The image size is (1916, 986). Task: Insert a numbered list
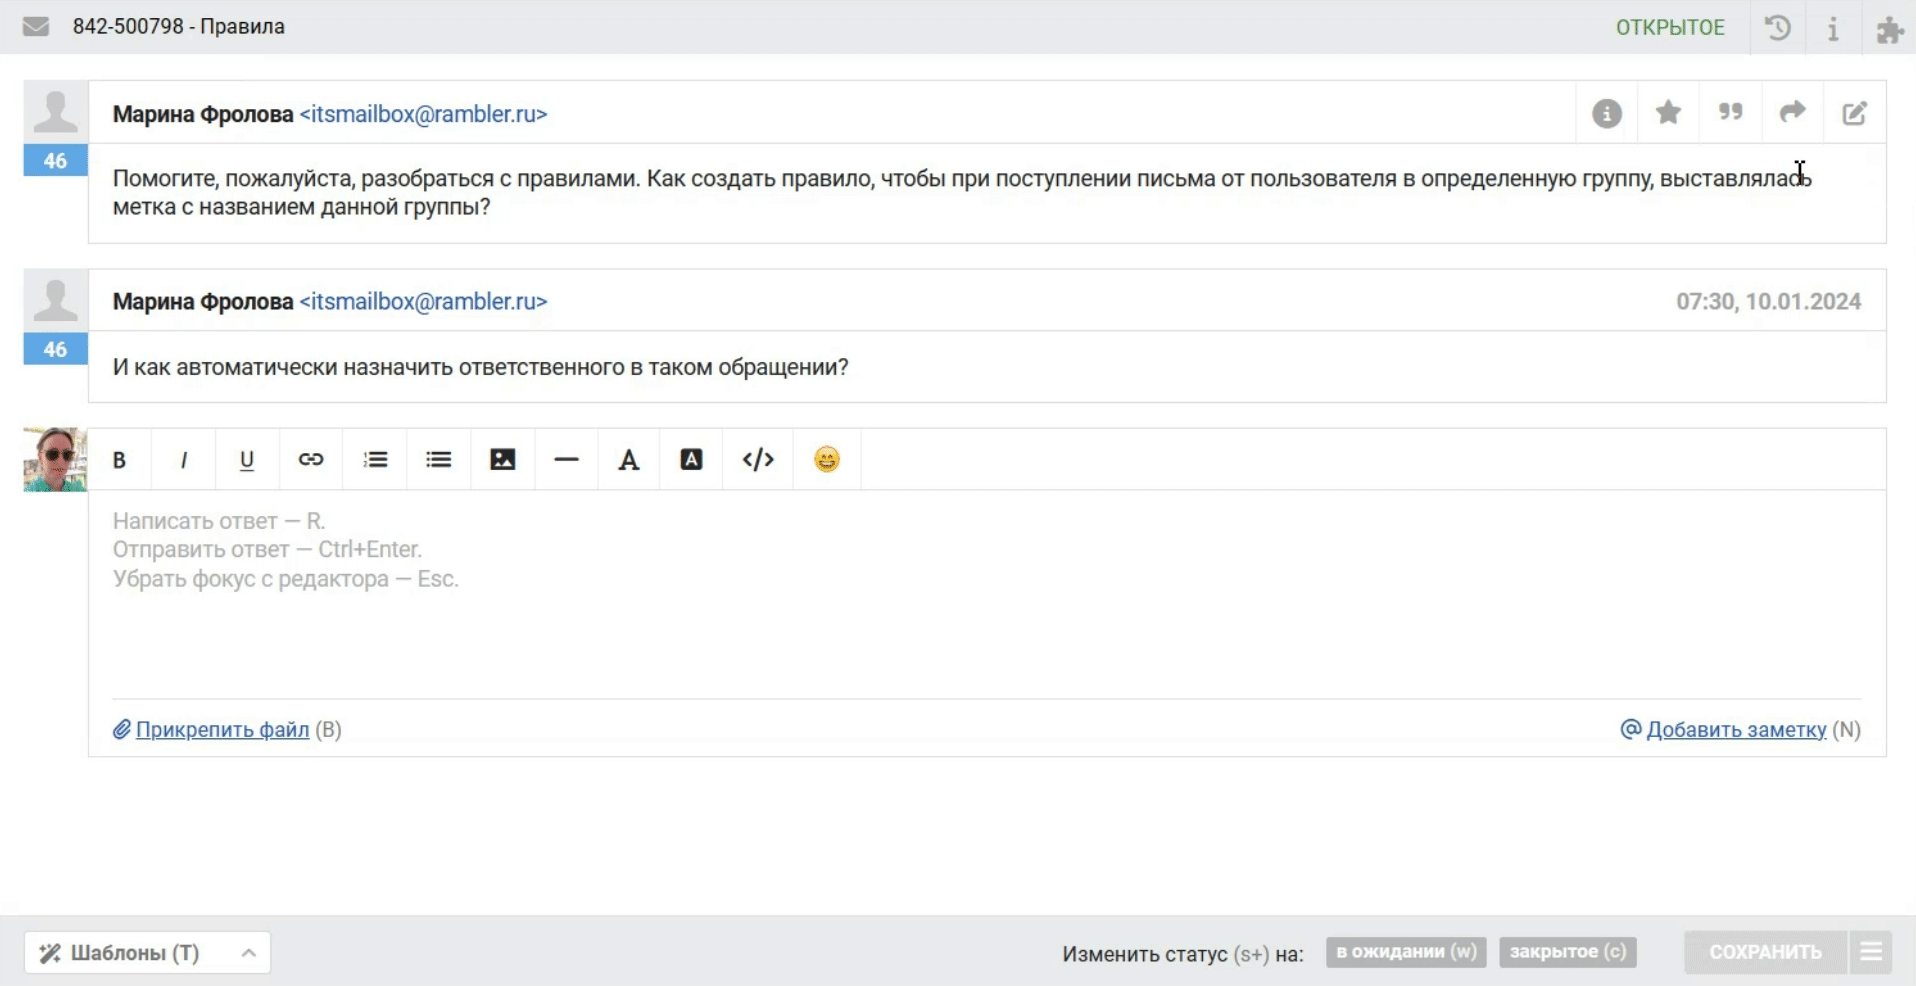[x=375, y=460]
